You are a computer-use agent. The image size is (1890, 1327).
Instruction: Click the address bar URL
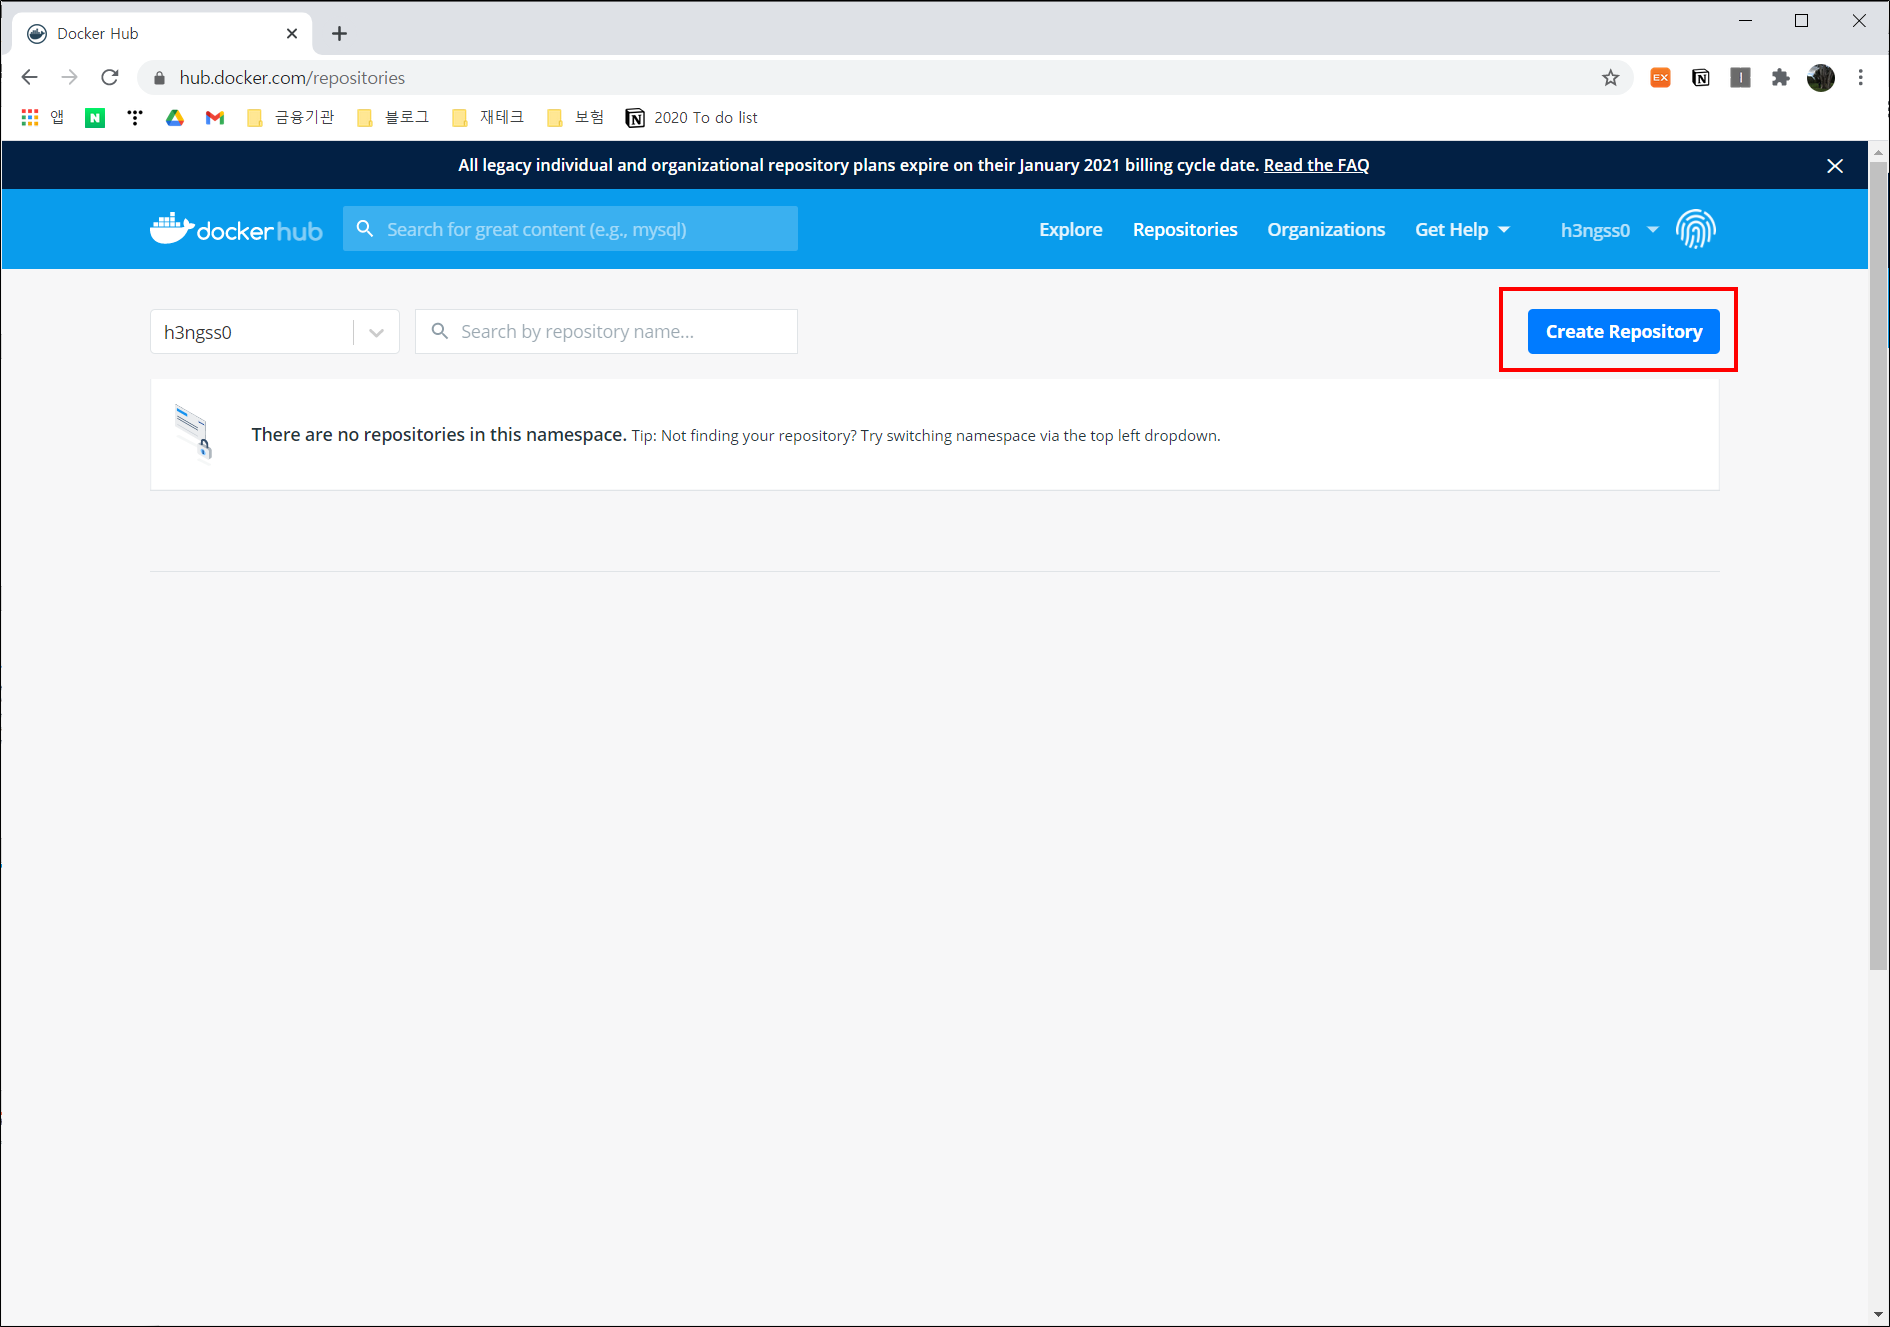click(292, 77)
